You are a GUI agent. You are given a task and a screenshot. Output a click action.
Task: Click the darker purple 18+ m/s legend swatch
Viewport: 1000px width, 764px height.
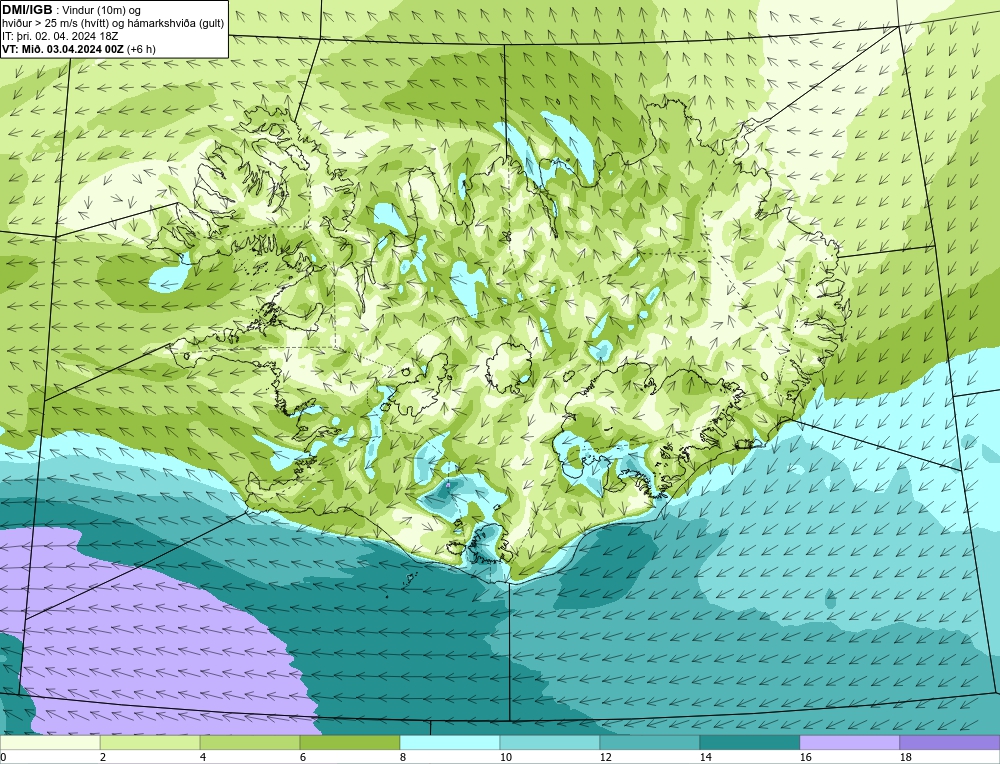[950, 743]
